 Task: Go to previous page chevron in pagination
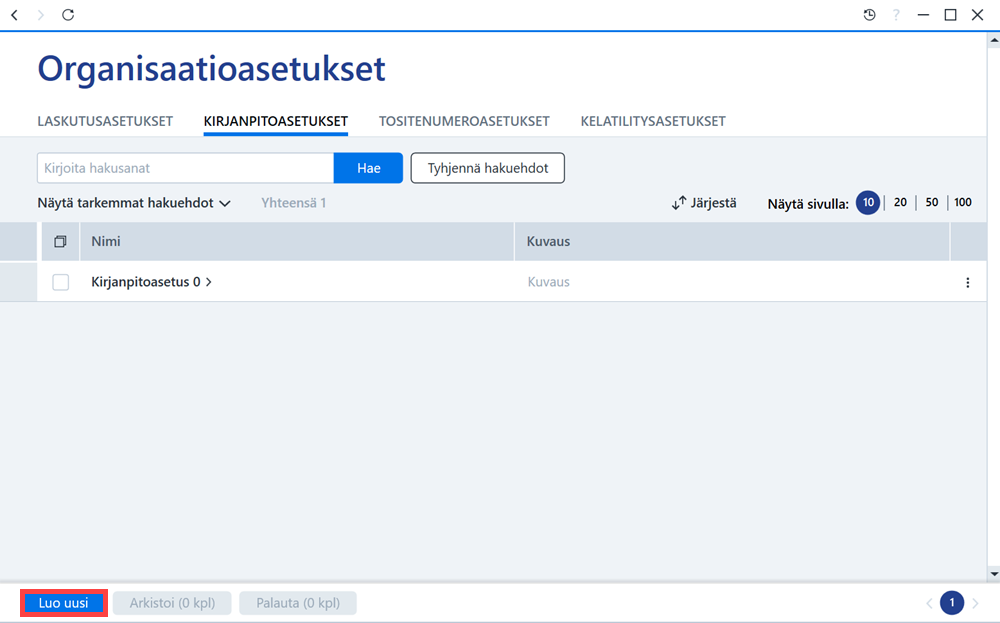[x=929, y=603]
